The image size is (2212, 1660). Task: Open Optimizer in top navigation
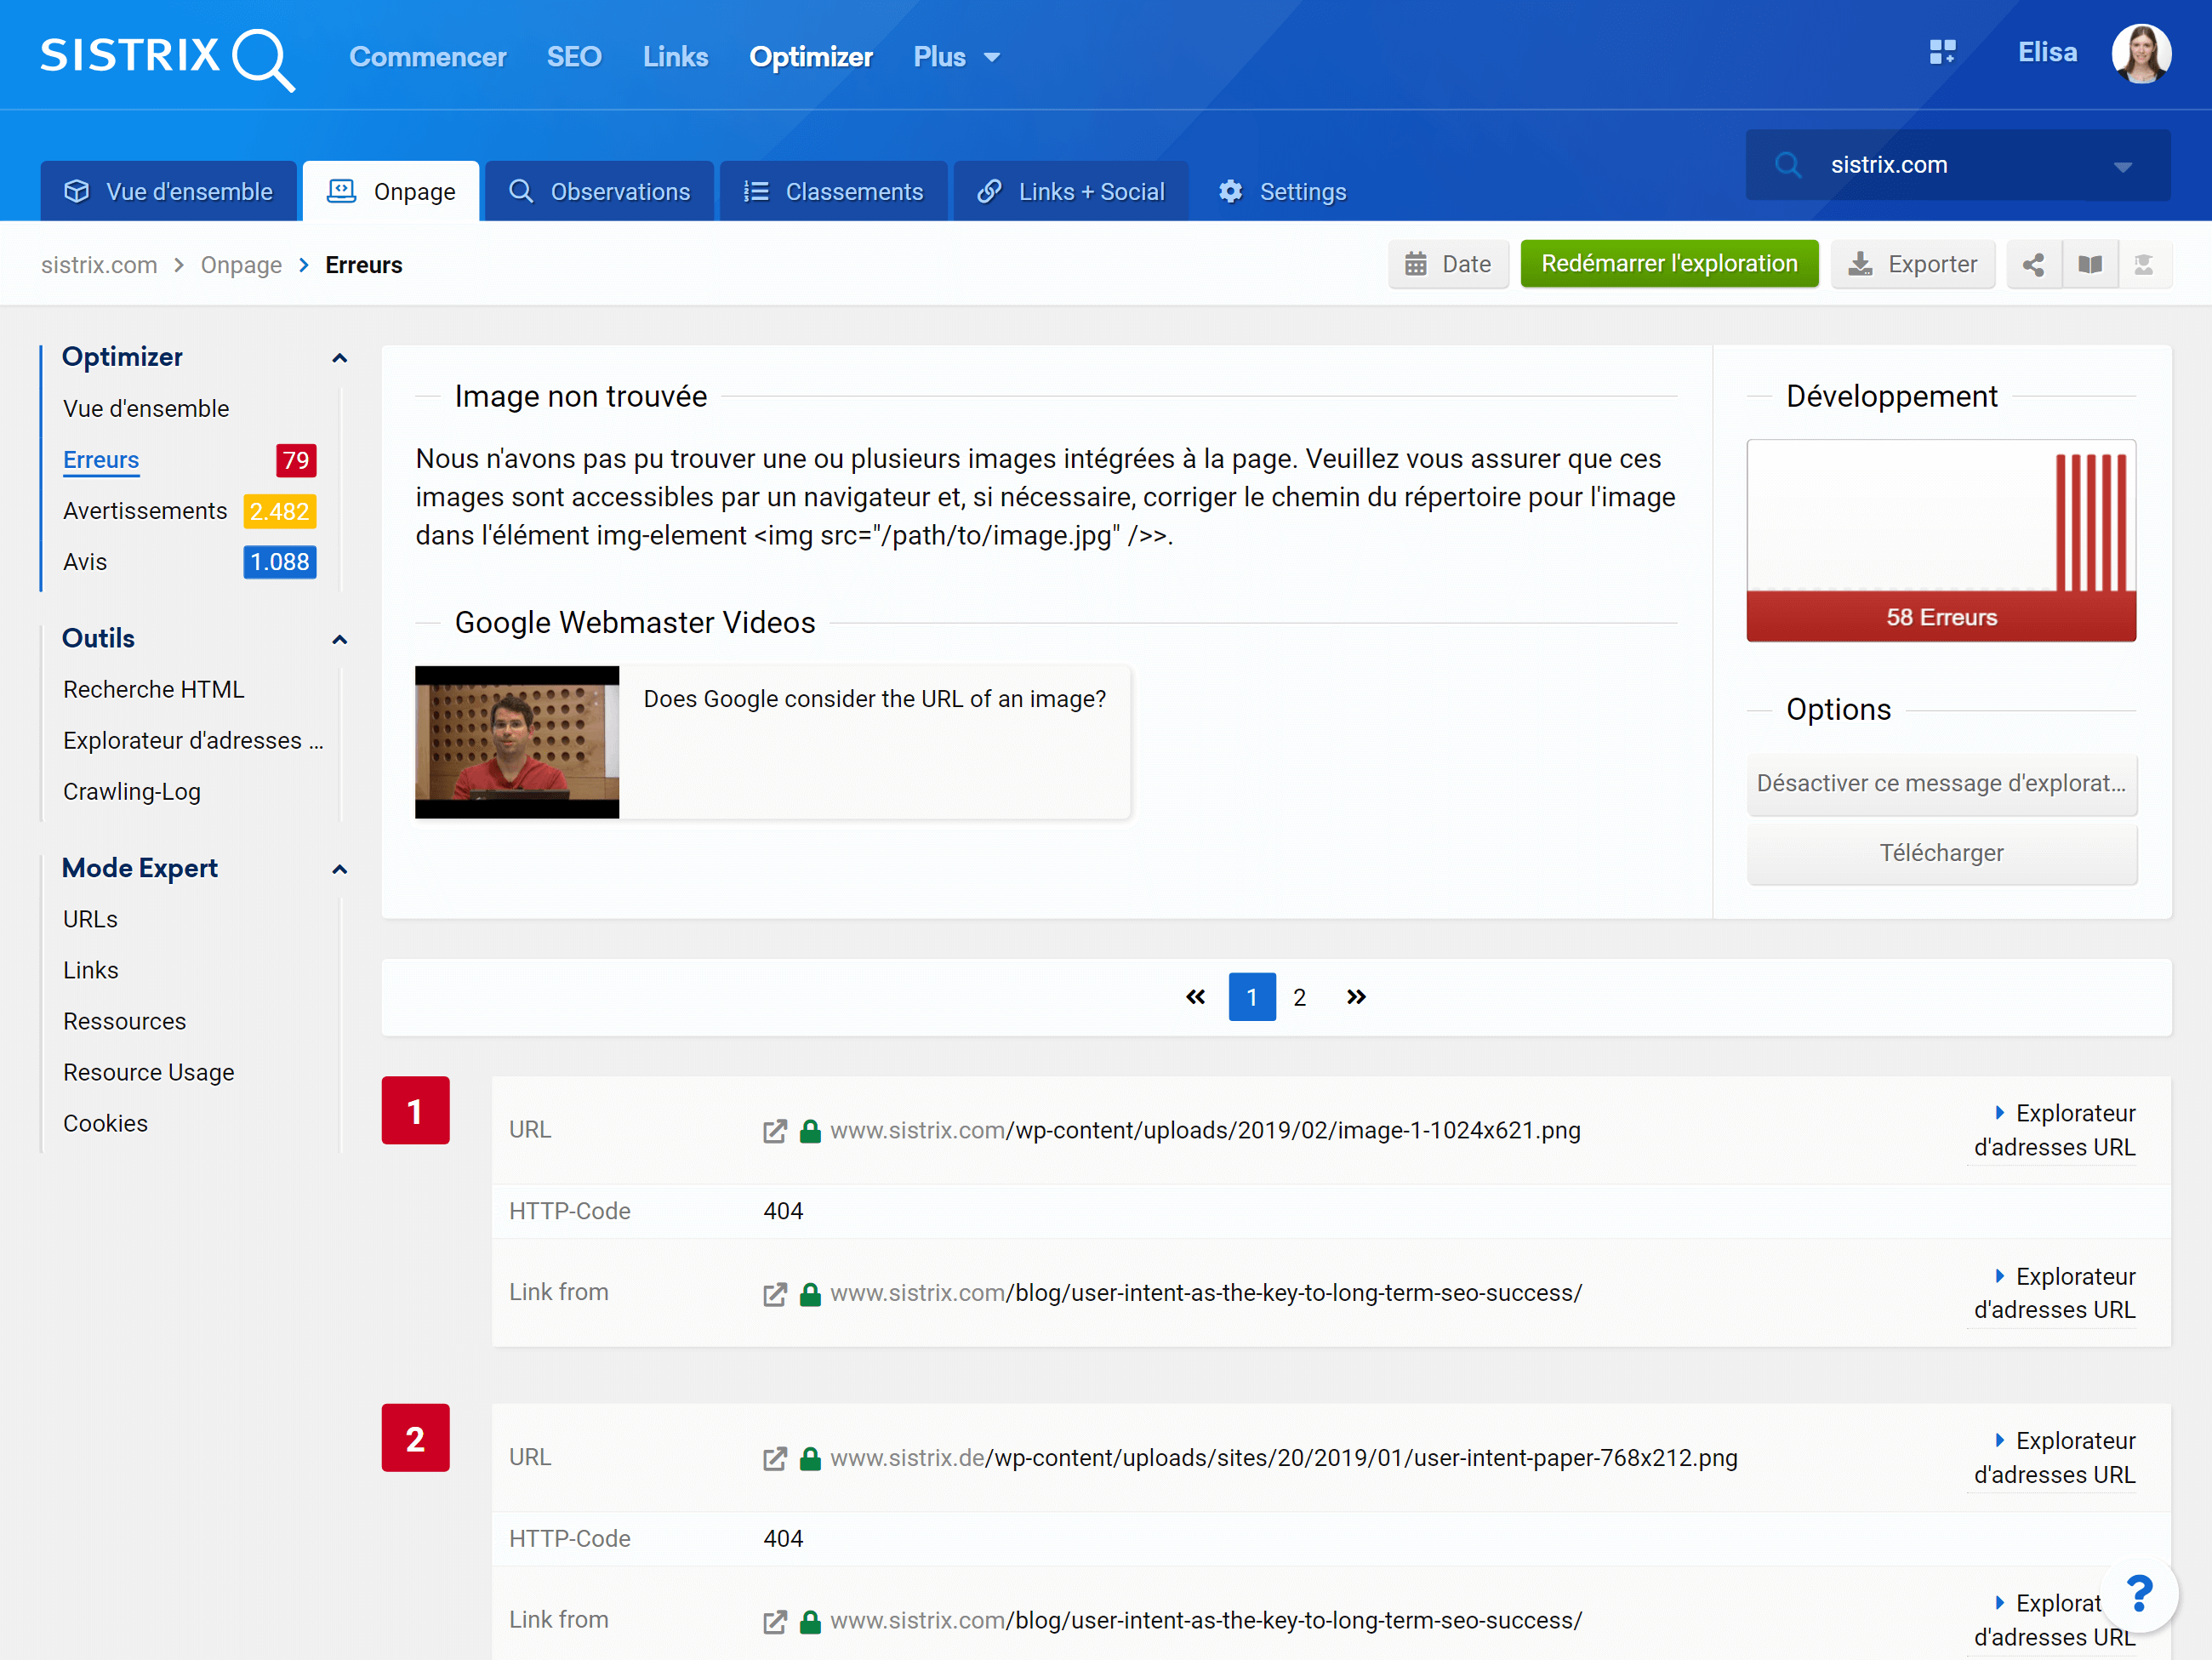click(x=811, y=57)
